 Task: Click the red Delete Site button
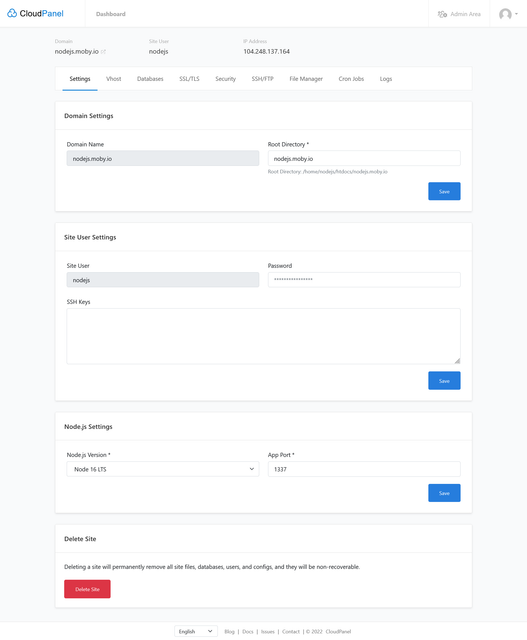click(x=87, y=589)
